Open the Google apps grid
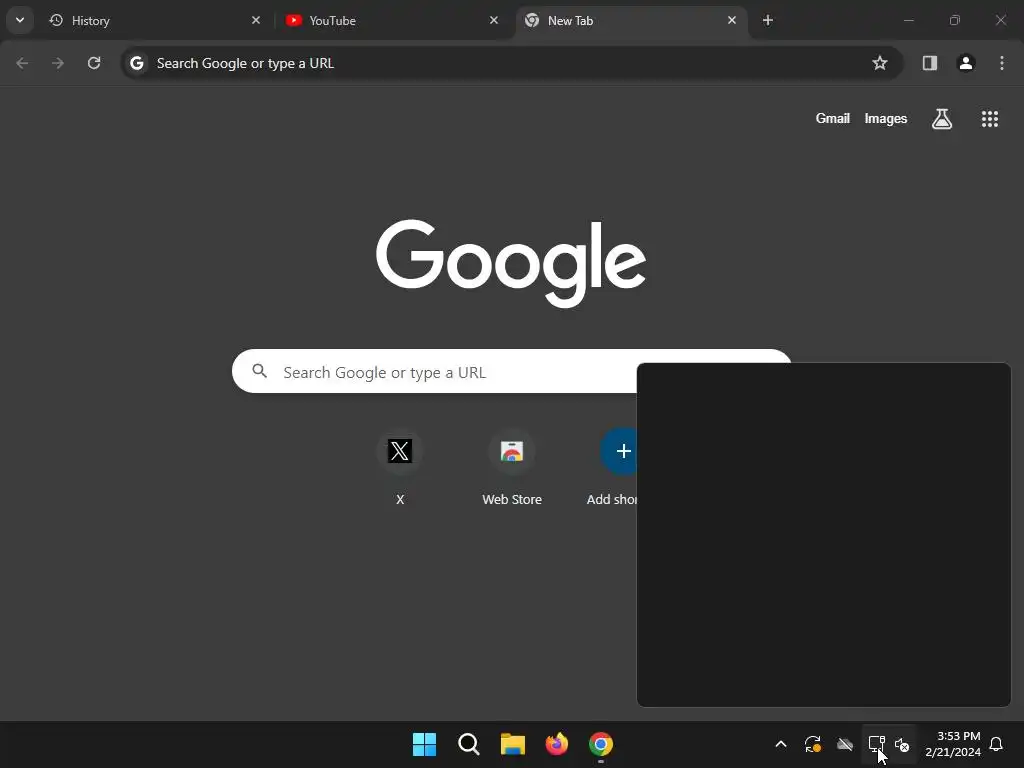 (990, 119)
